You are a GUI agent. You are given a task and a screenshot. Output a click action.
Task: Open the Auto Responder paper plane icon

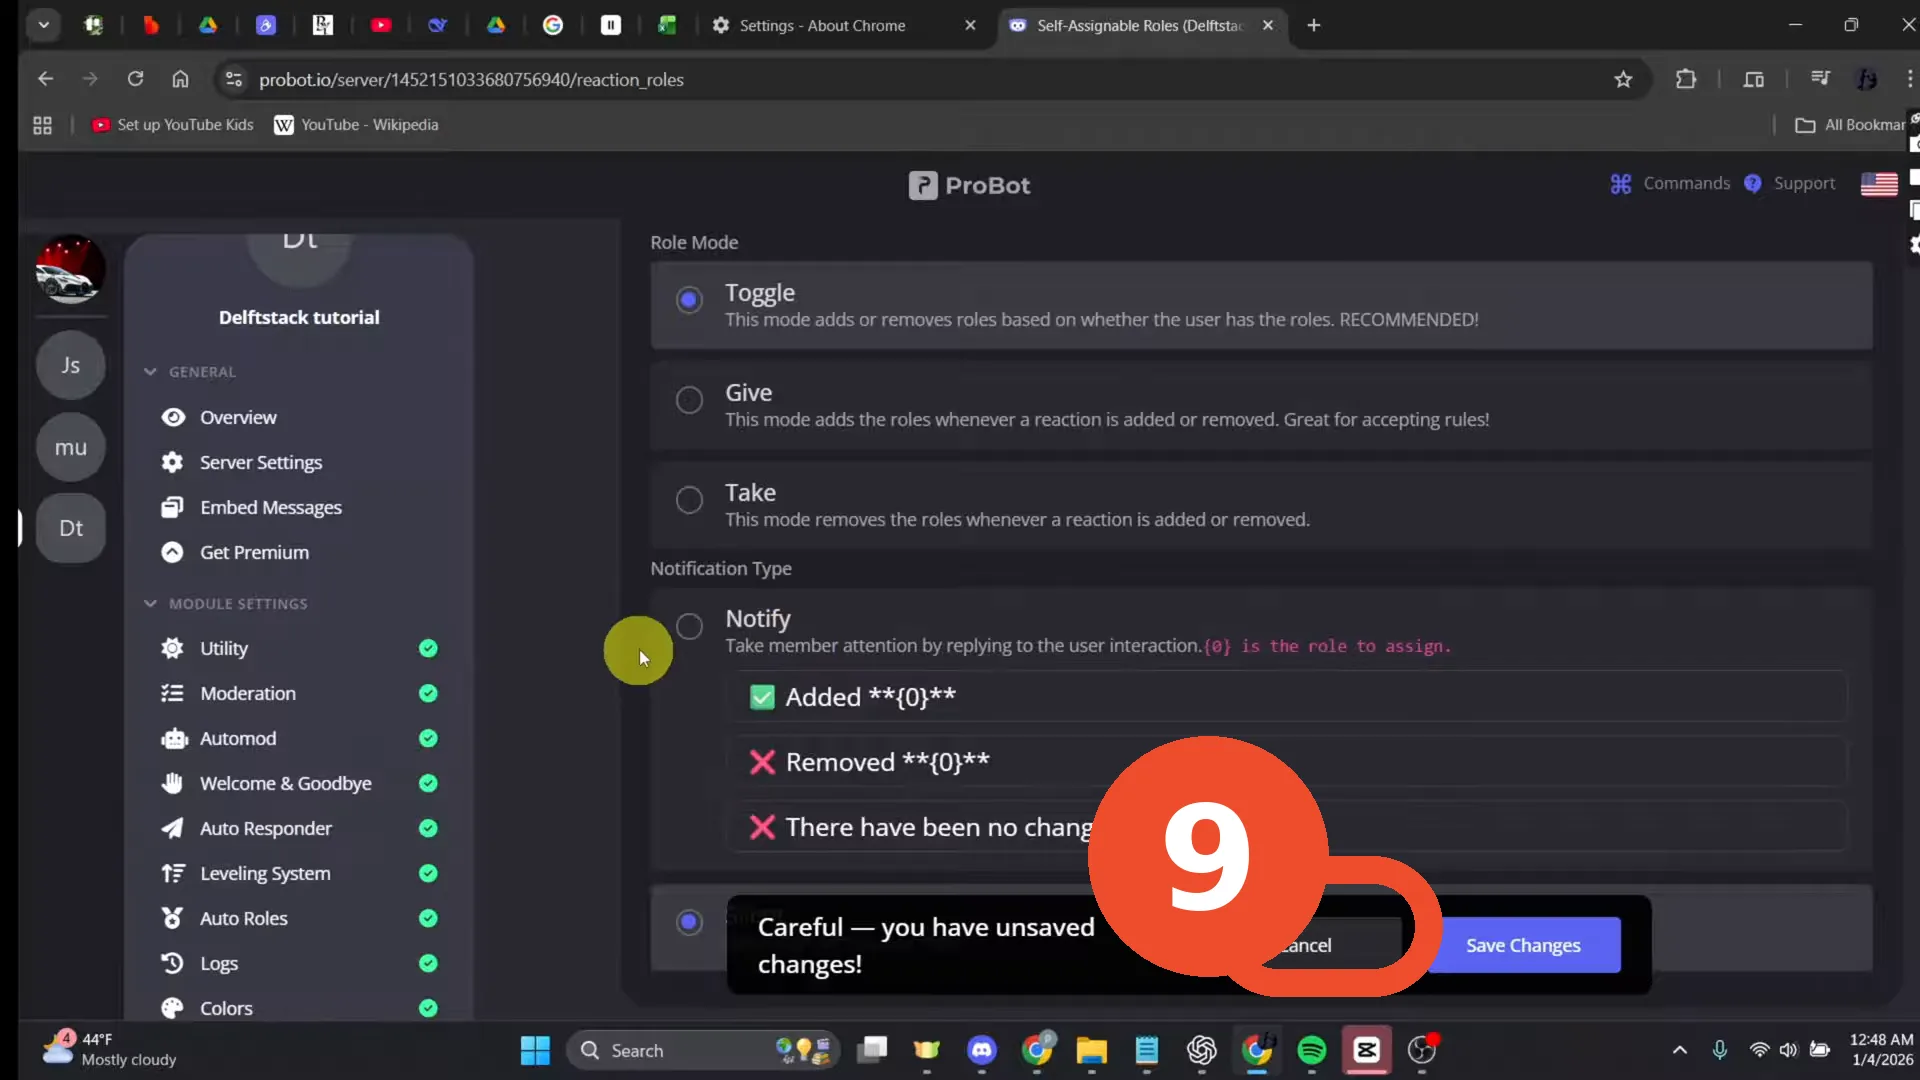pyautogui.click(x=173, y=828)
